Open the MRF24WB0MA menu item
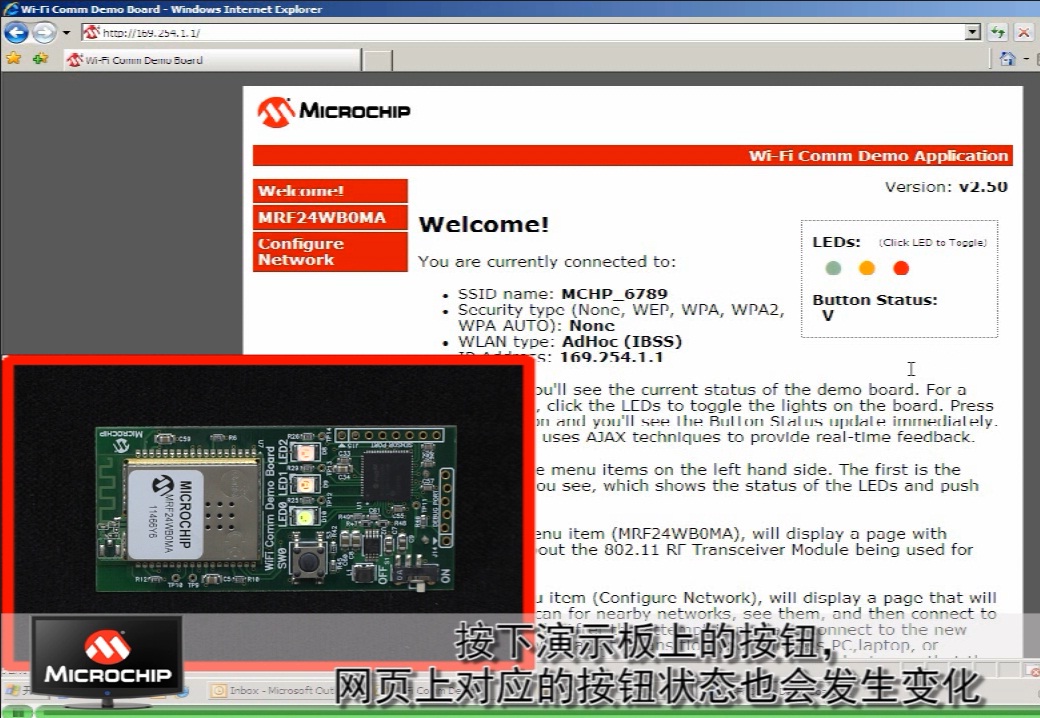1040x718 pixels. click(330, 217)
